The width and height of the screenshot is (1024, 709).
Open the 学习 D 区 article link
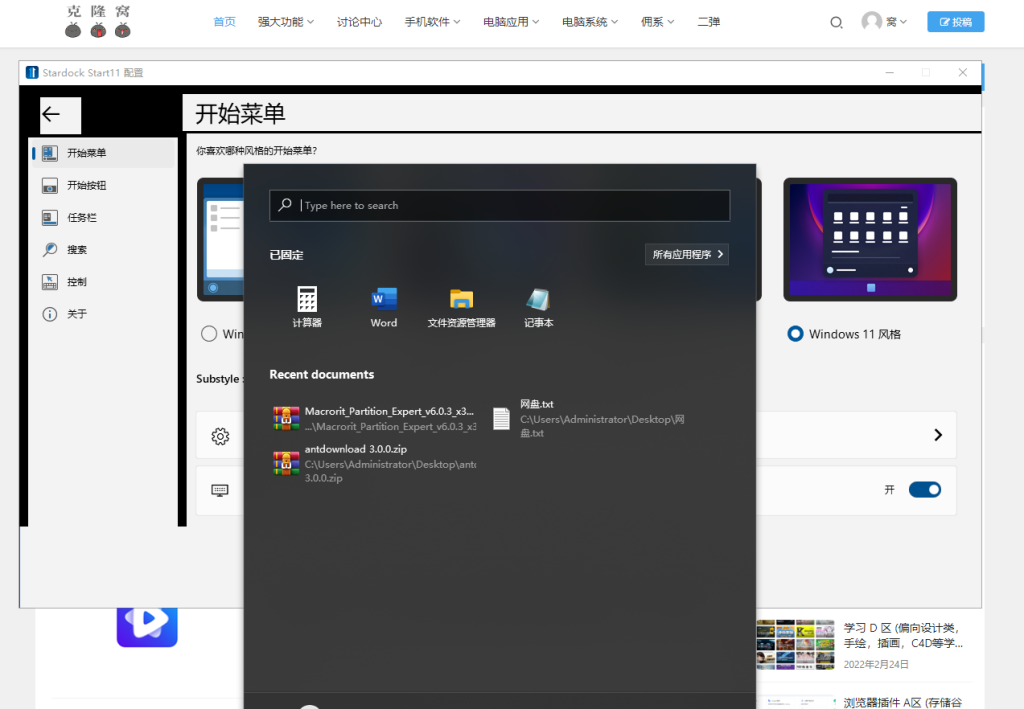coord(903,635)
